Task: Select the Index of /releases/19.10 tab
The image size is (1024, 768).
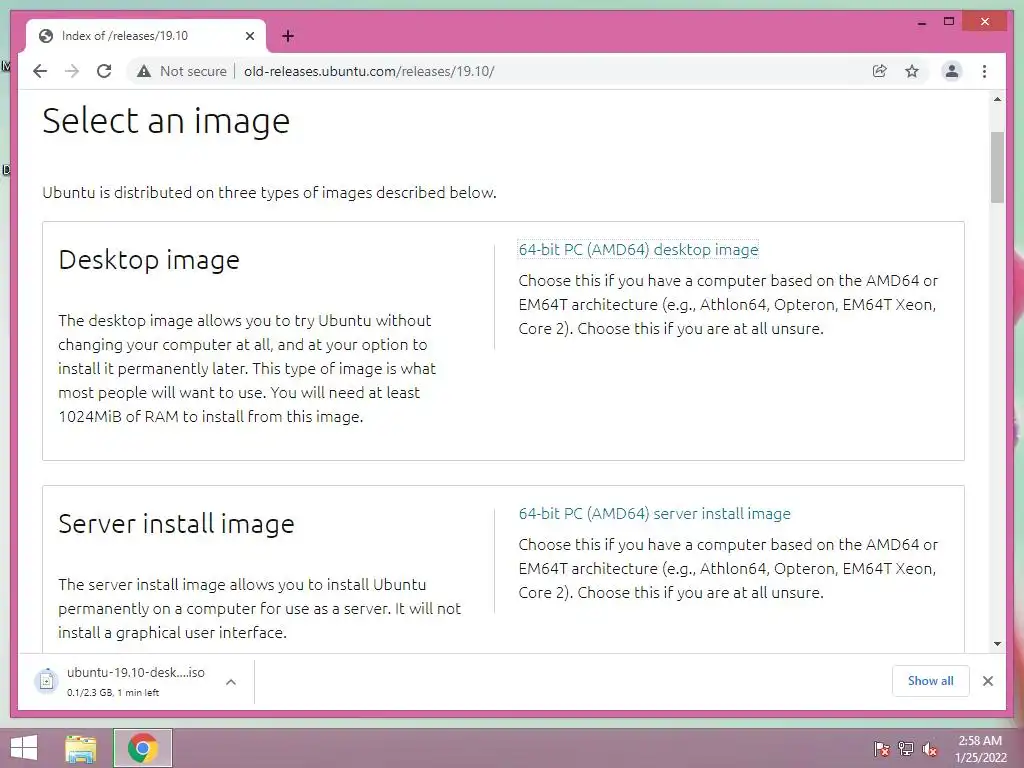Action: pos(146,36)
